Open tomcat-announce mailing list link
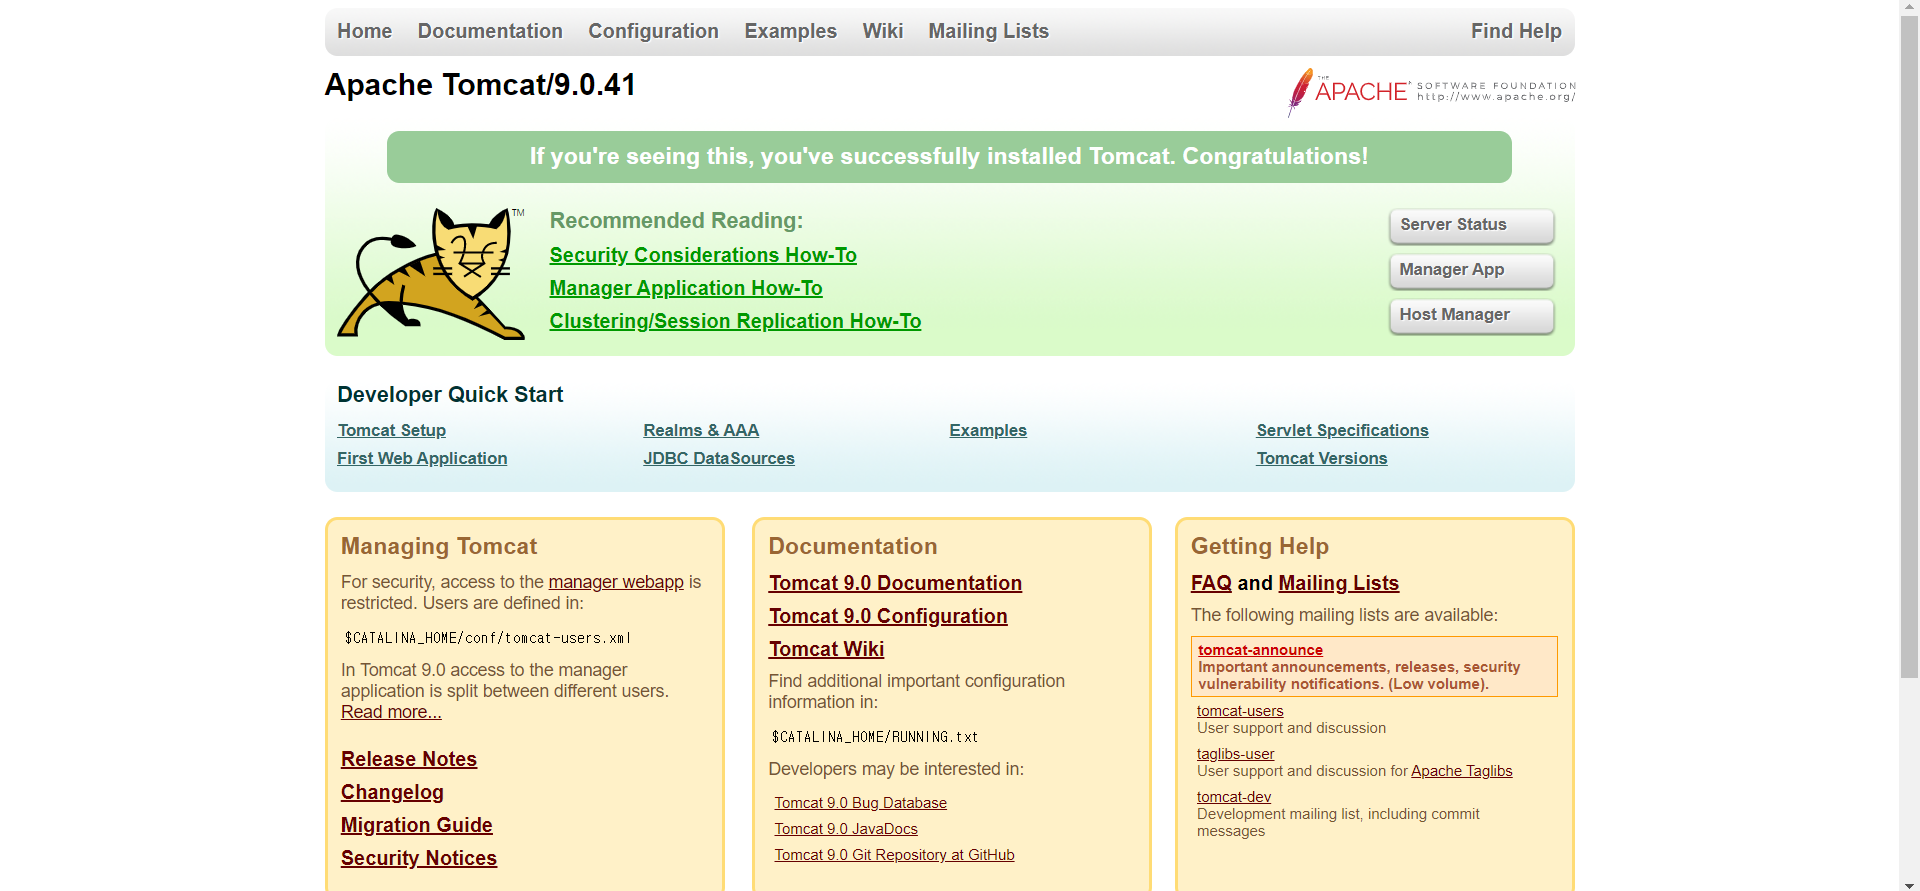 (1260, 650)
